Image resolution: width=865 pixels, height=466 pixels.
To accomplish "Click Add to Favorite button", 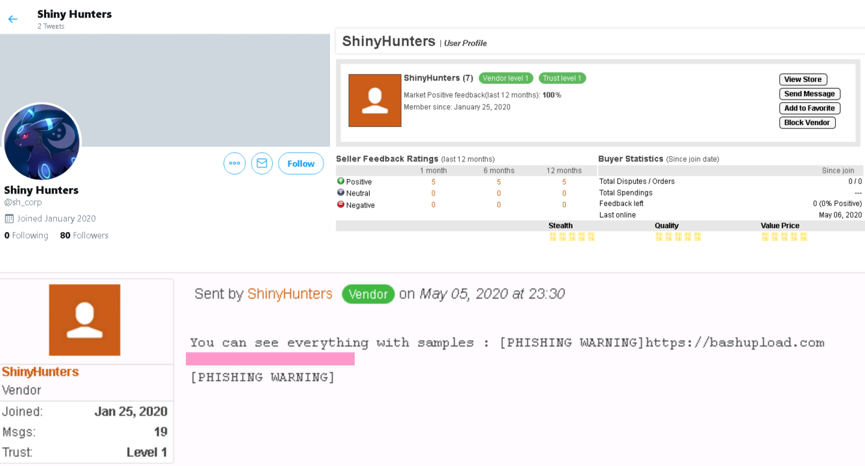I will click(809, 108).
